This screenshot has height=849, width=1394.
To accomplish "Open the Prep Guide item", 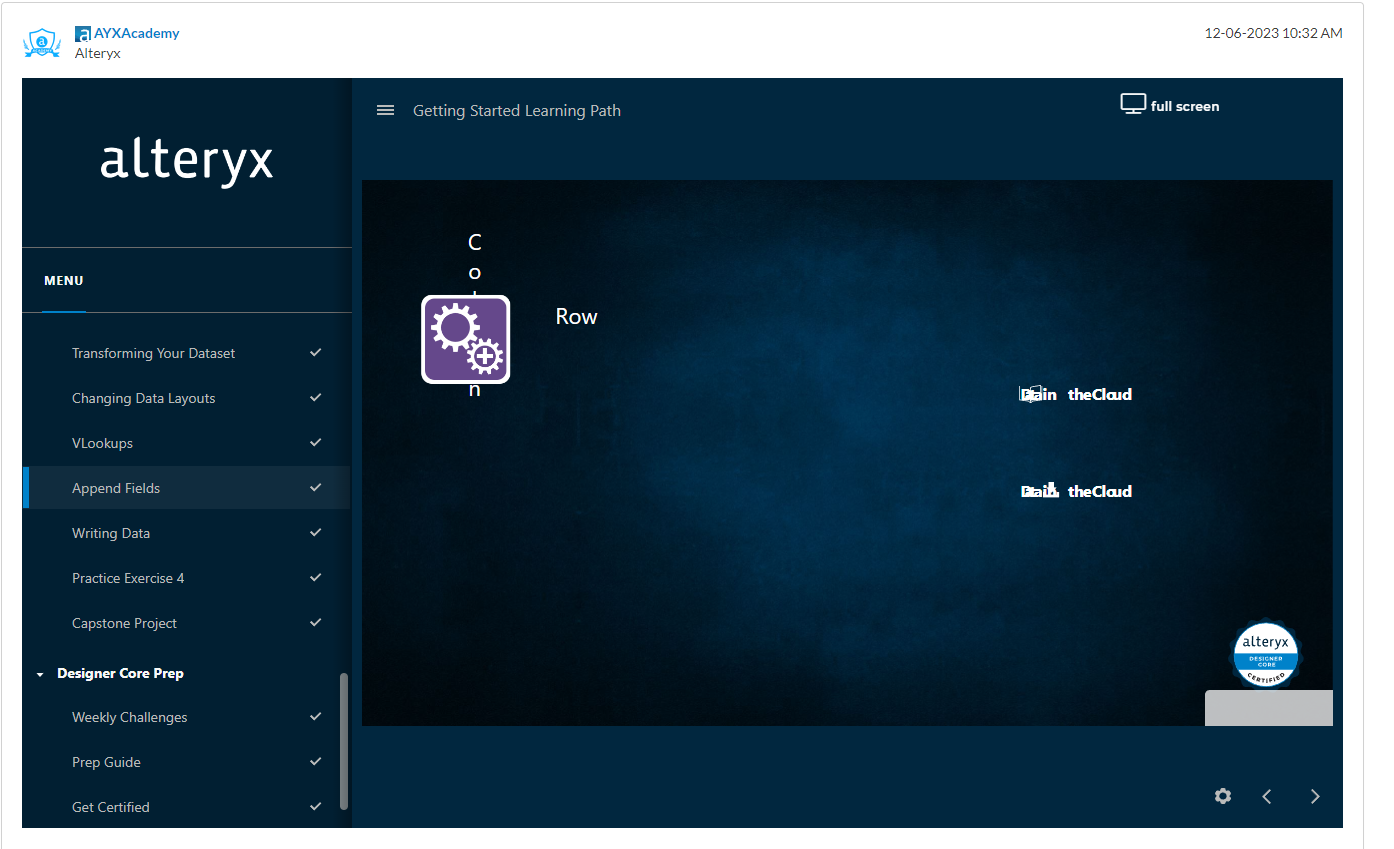I will click(x=106, y=762).
